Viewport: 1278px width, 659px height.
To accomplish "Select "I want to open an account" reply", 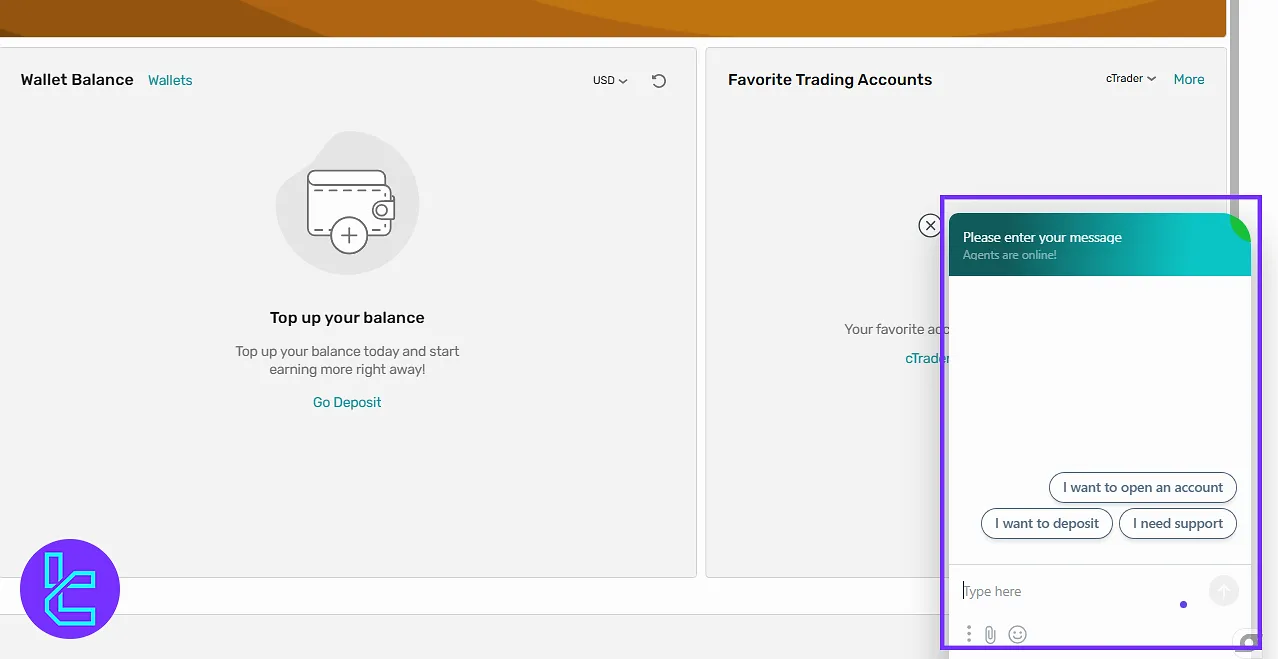I will 1142,488.
